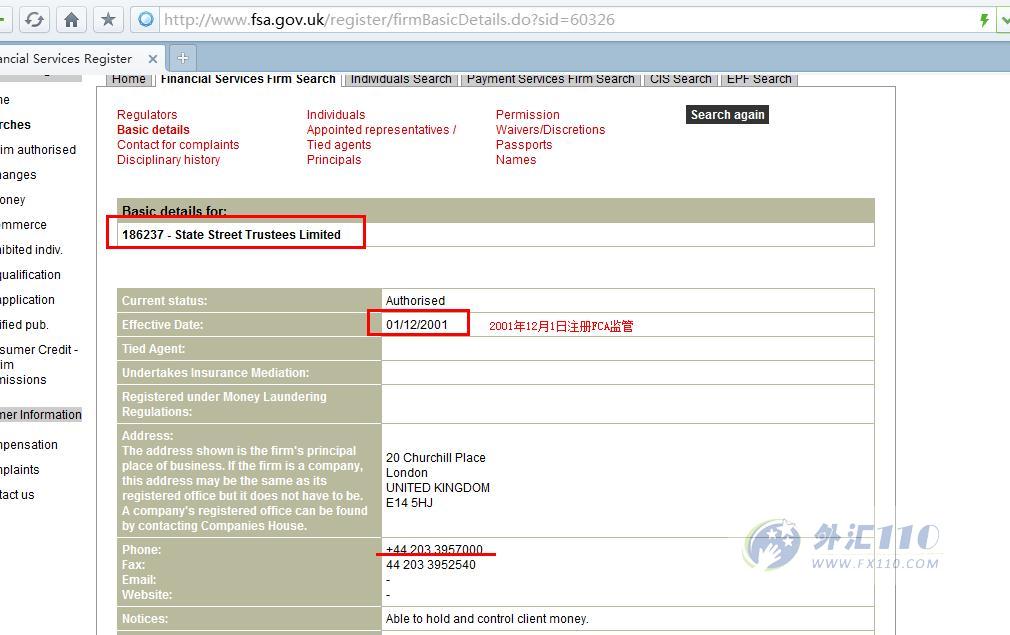The width and height of the screenshot is (1010, 635).
Task: Click 'Able to hold and control client money.' text
Action: coord(487,619)
